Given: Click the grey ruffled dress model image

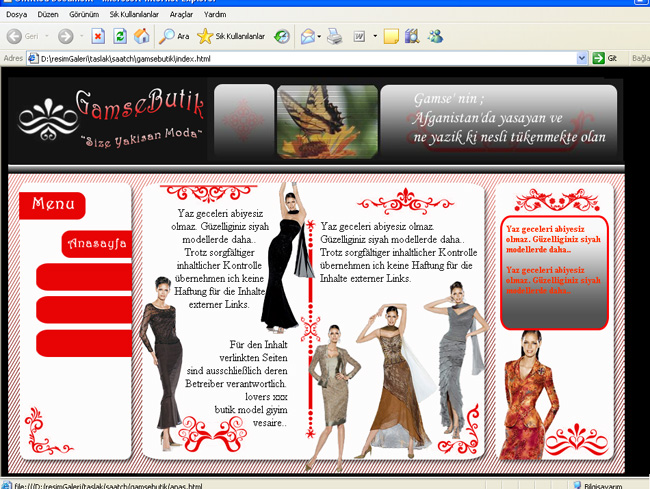Looking at the screenshot, I should 456,358.
